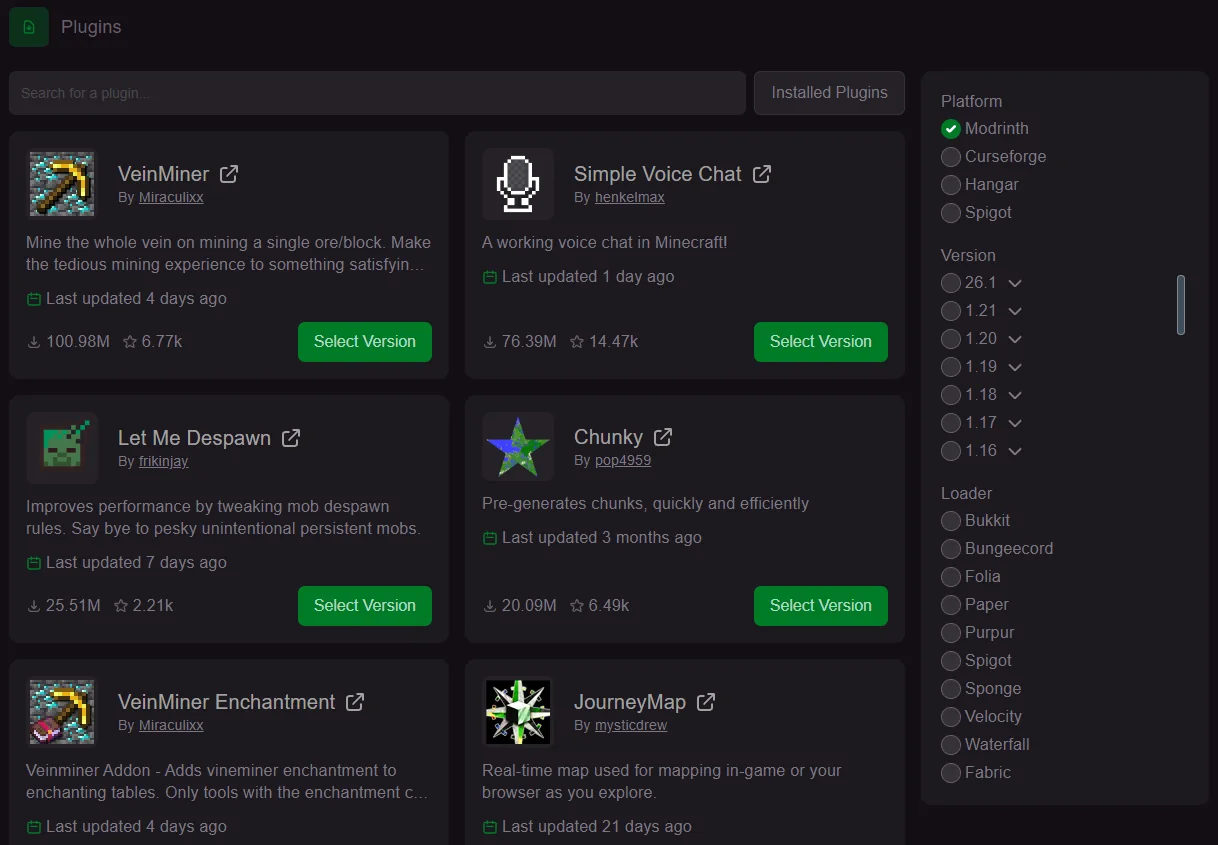Image resolution: width=1218 pixels, height=845 pixels.
Task: Open Chunky external link icon
Action: pyautogui.click(x=663, y=437)
